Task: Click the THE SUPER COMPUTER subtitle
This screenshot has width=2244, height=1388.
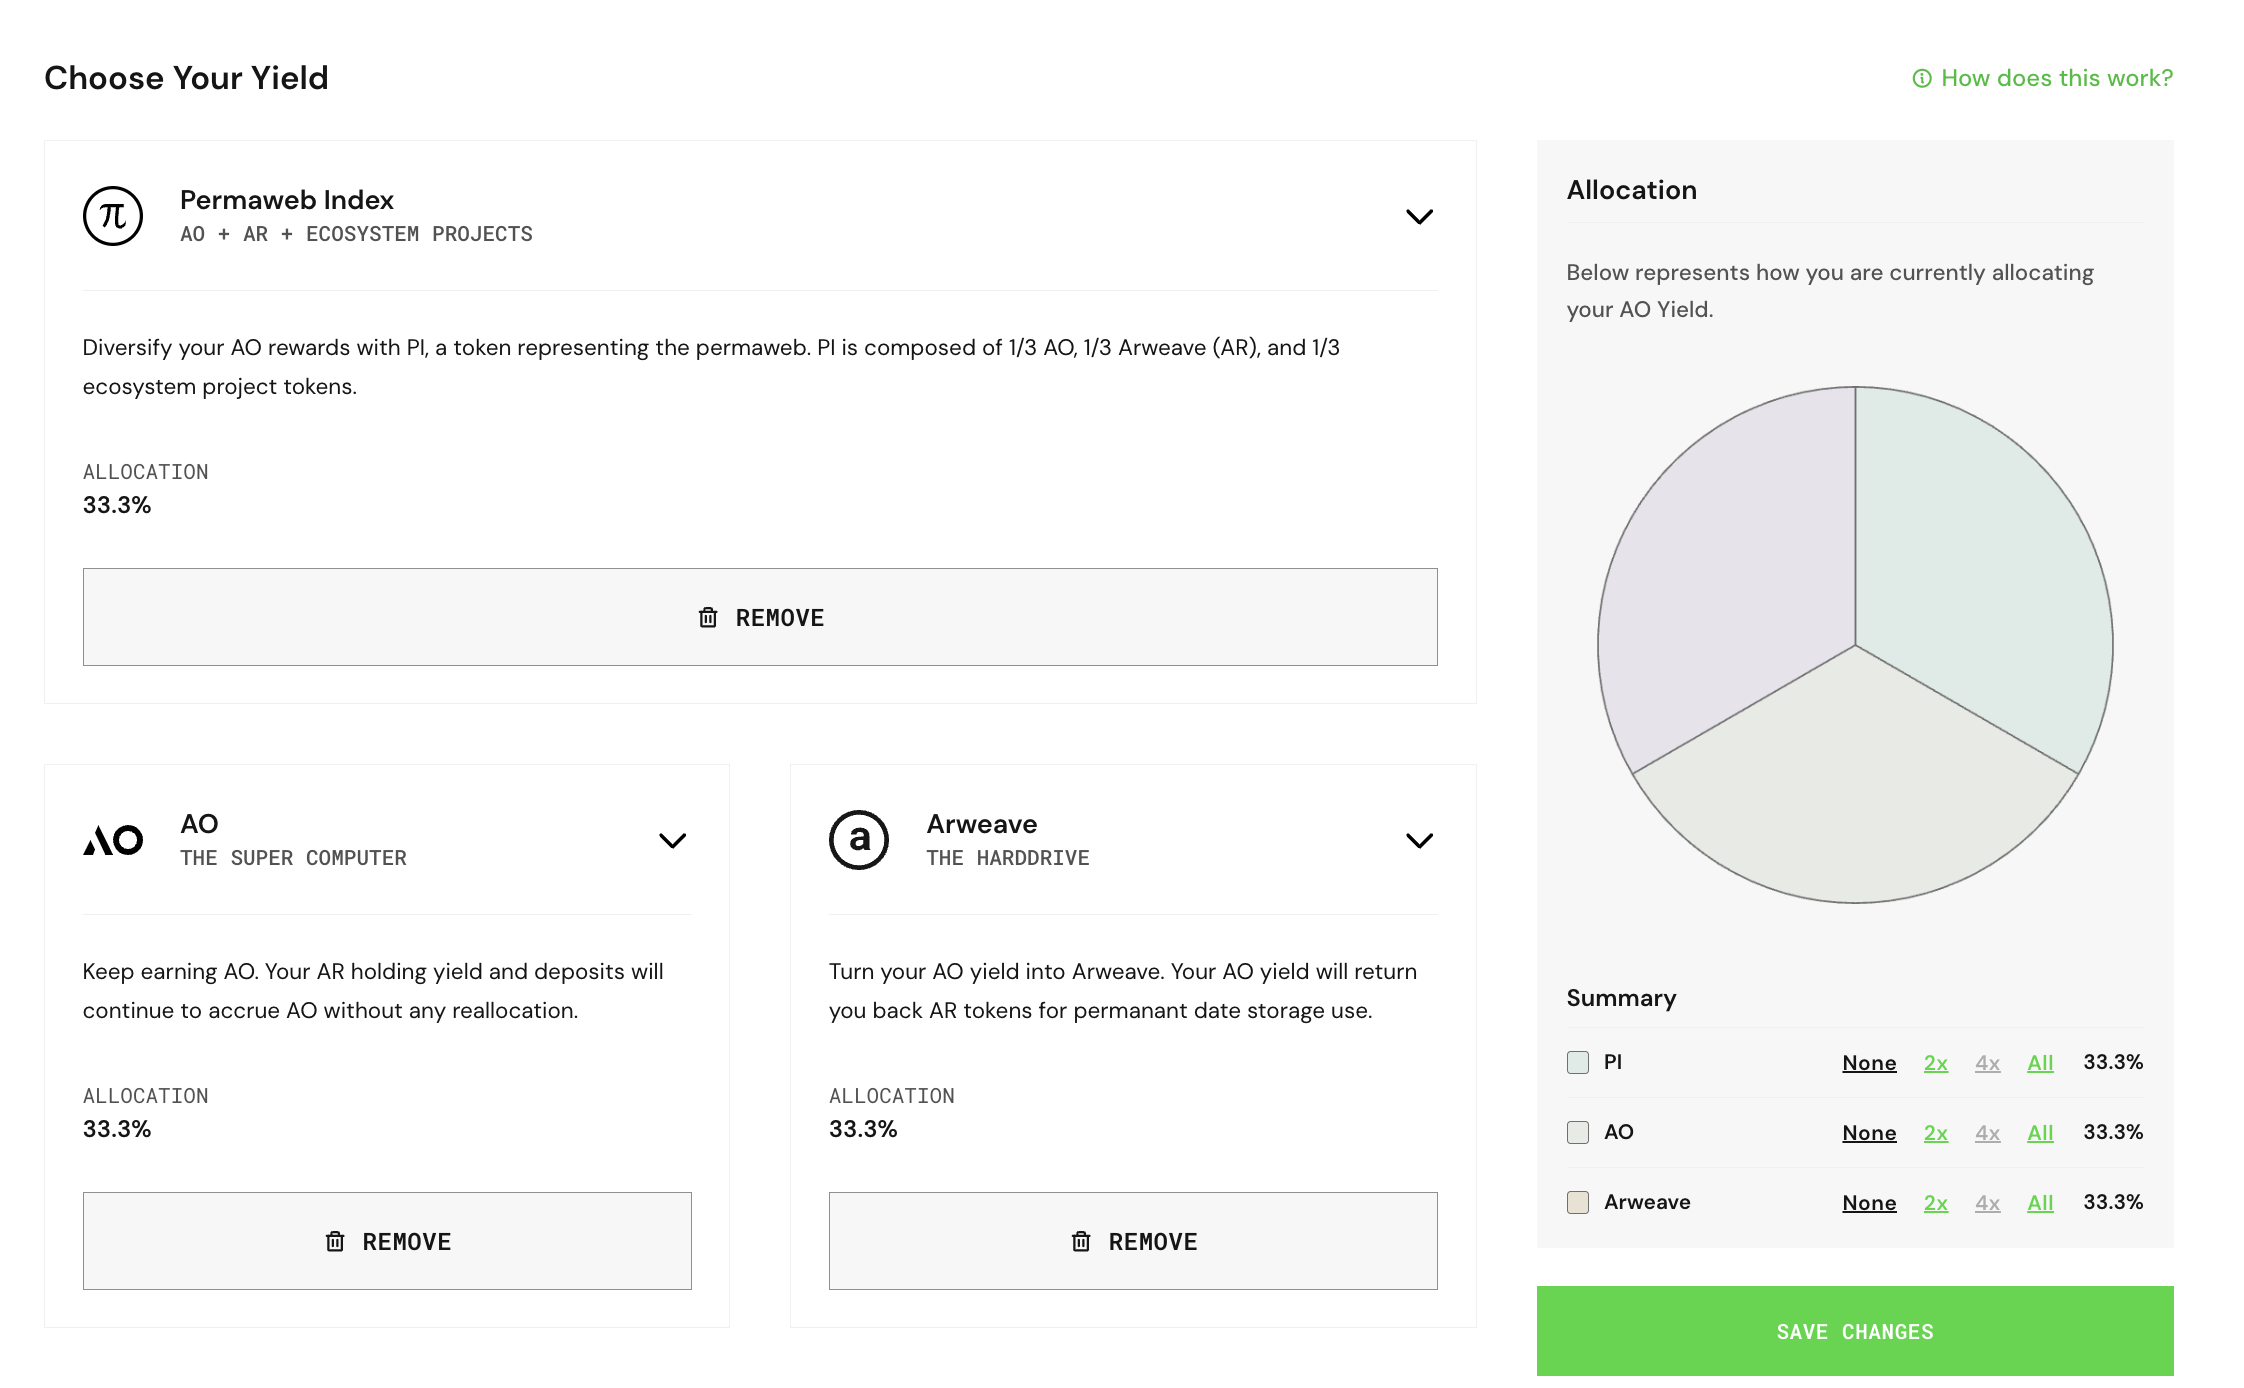Action: (x=293, y=858)
